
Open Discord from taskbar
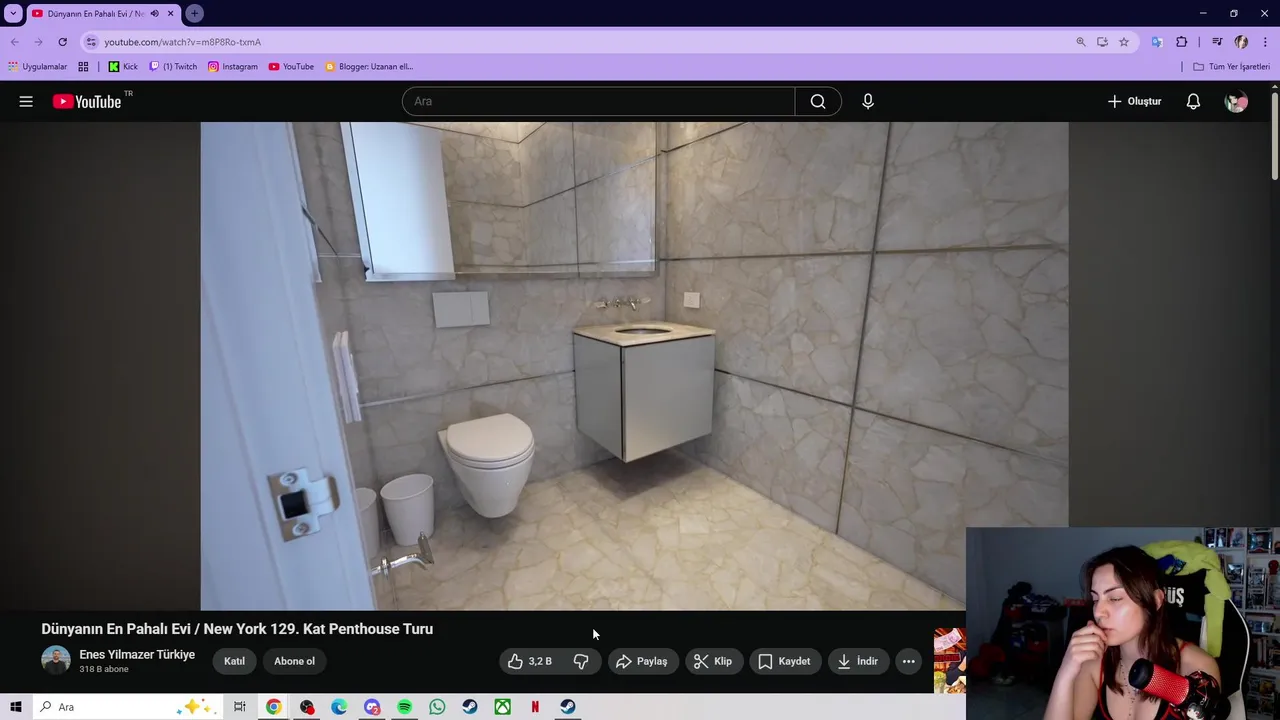(372, 707)
